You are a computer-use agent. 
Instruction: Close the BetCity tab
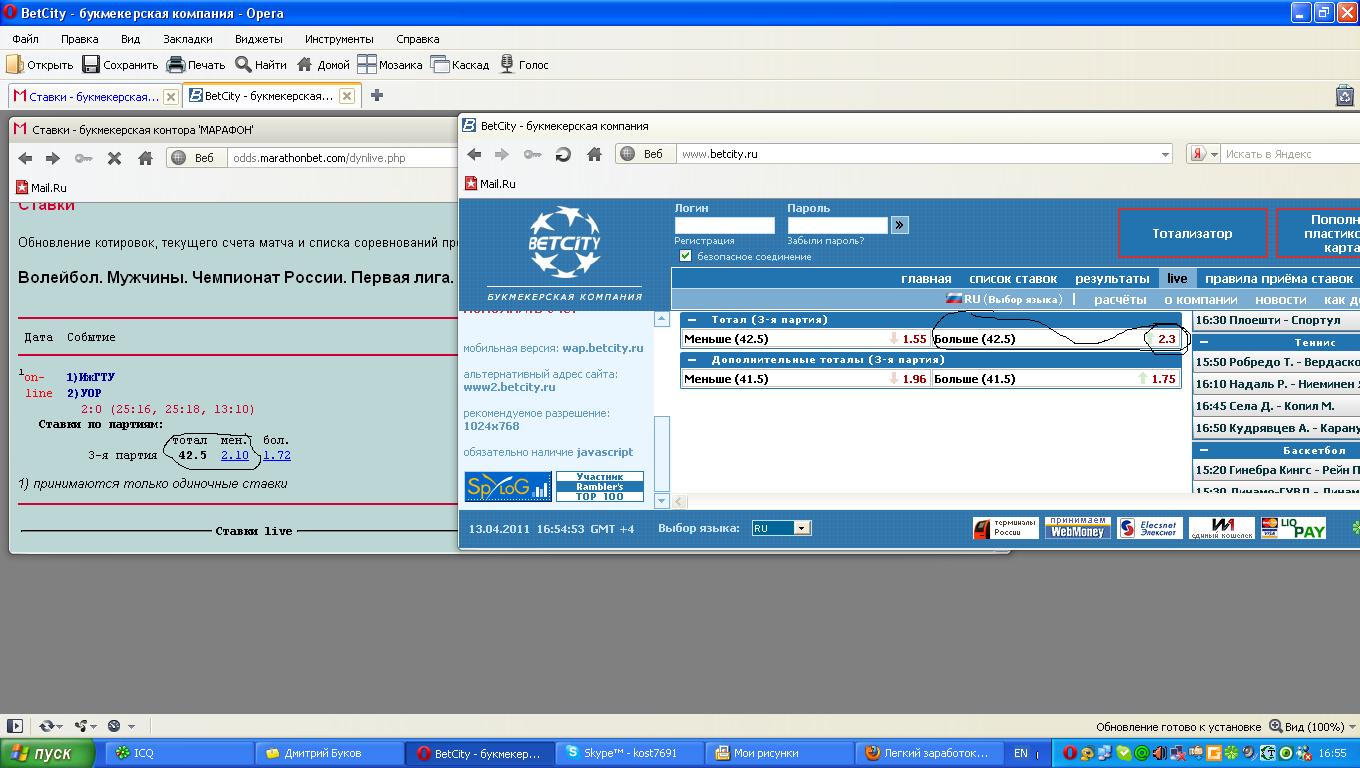point(347,96)
